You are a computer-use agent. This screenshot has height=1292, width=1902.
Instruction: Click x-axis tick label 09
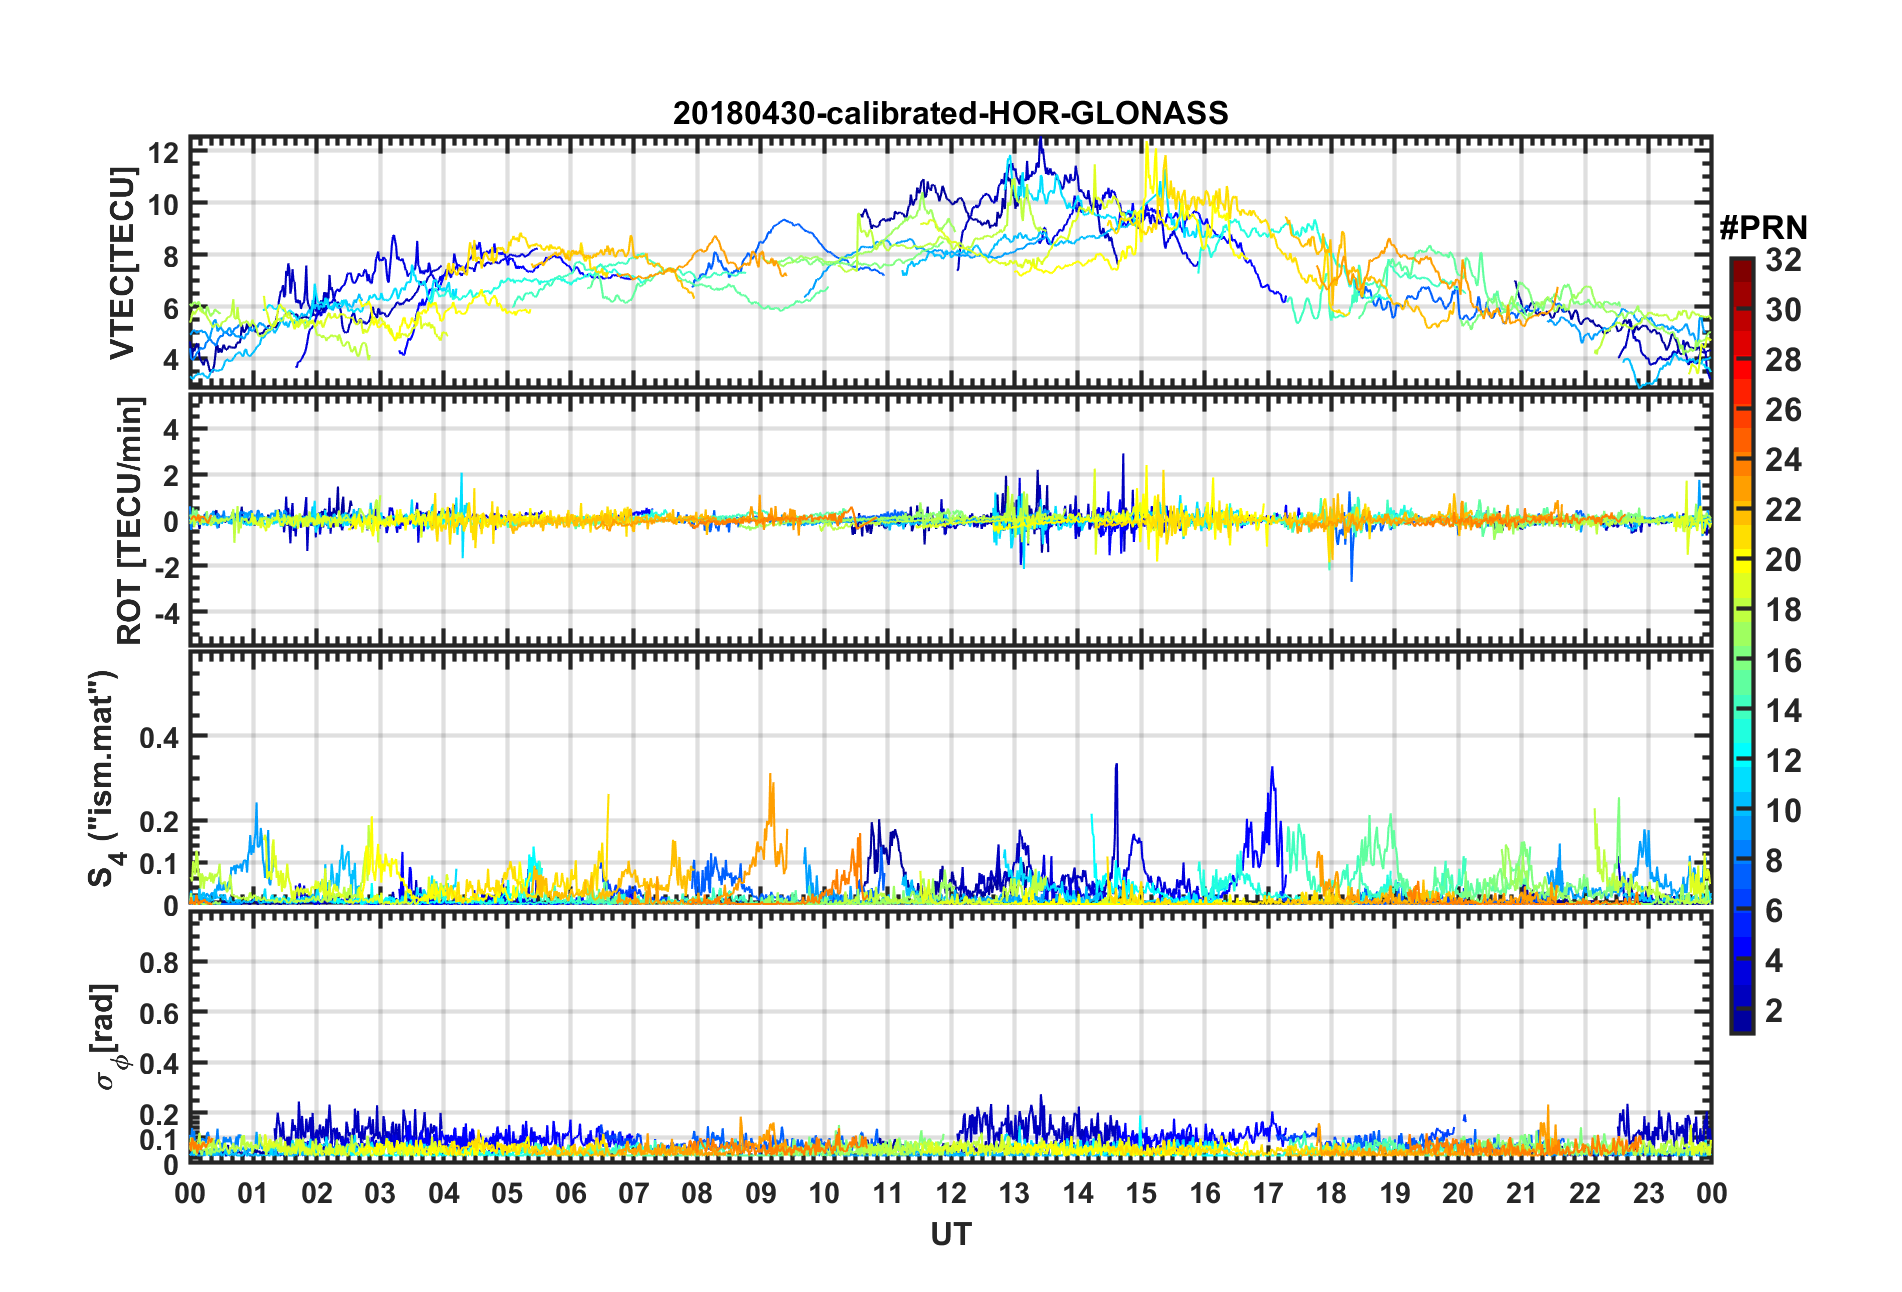point(761,1194)
